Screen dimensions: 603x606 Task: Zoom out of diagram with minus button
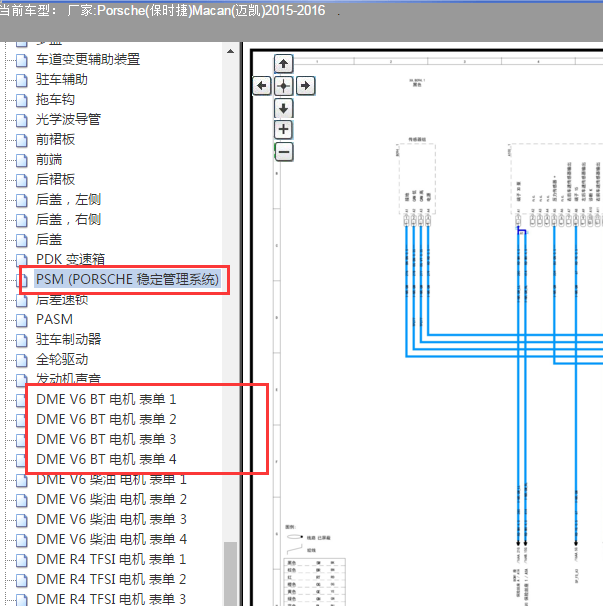pos(284,152)
